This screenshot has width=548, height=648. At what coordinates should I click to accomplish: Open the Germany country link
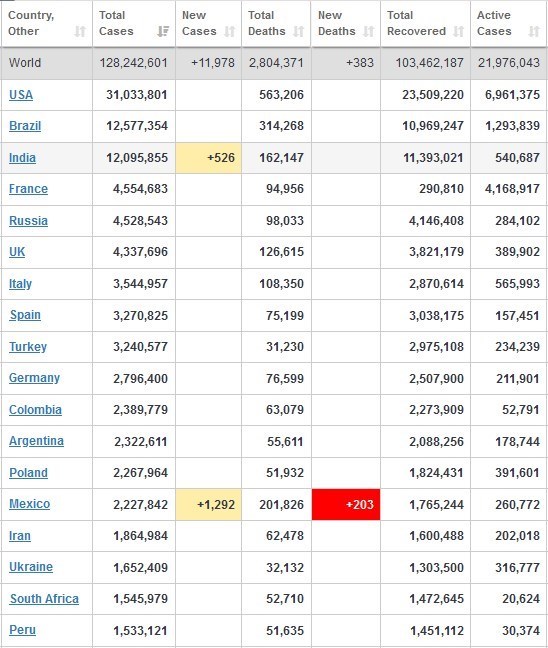[34, 378]
